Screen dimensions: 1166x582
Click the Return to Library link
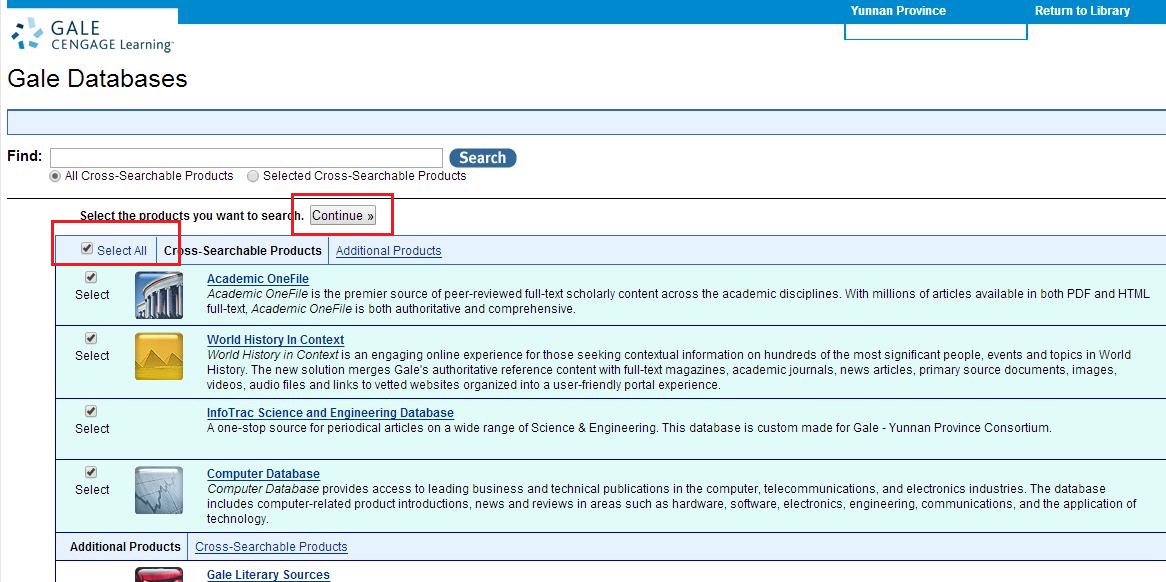click(1082, 11)
